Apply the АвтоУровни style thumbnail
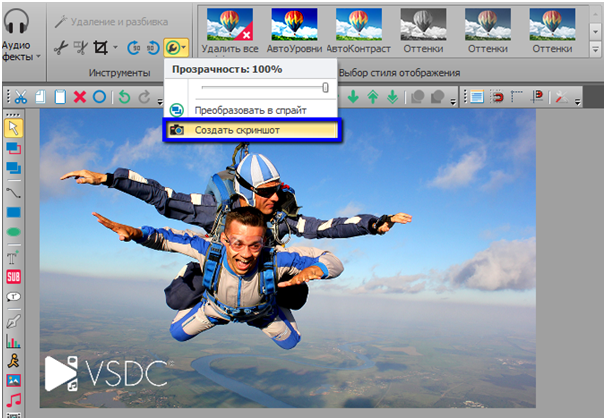 pos(294,30)
